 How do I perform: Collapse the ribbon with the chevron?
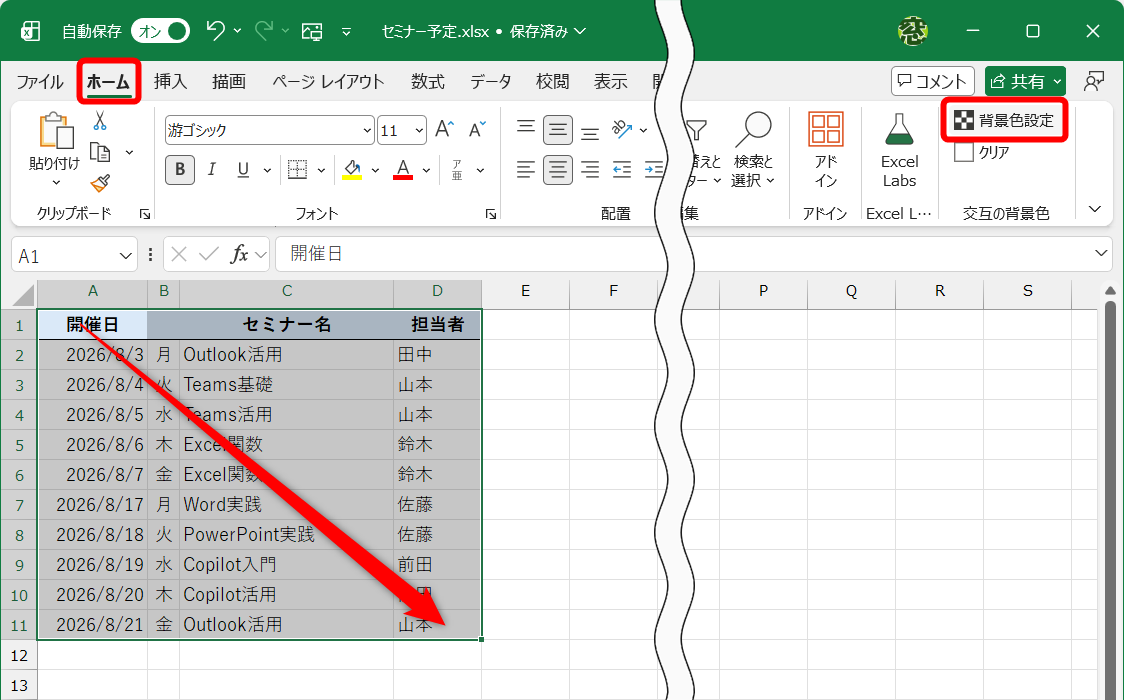[x=1095, y=209]
